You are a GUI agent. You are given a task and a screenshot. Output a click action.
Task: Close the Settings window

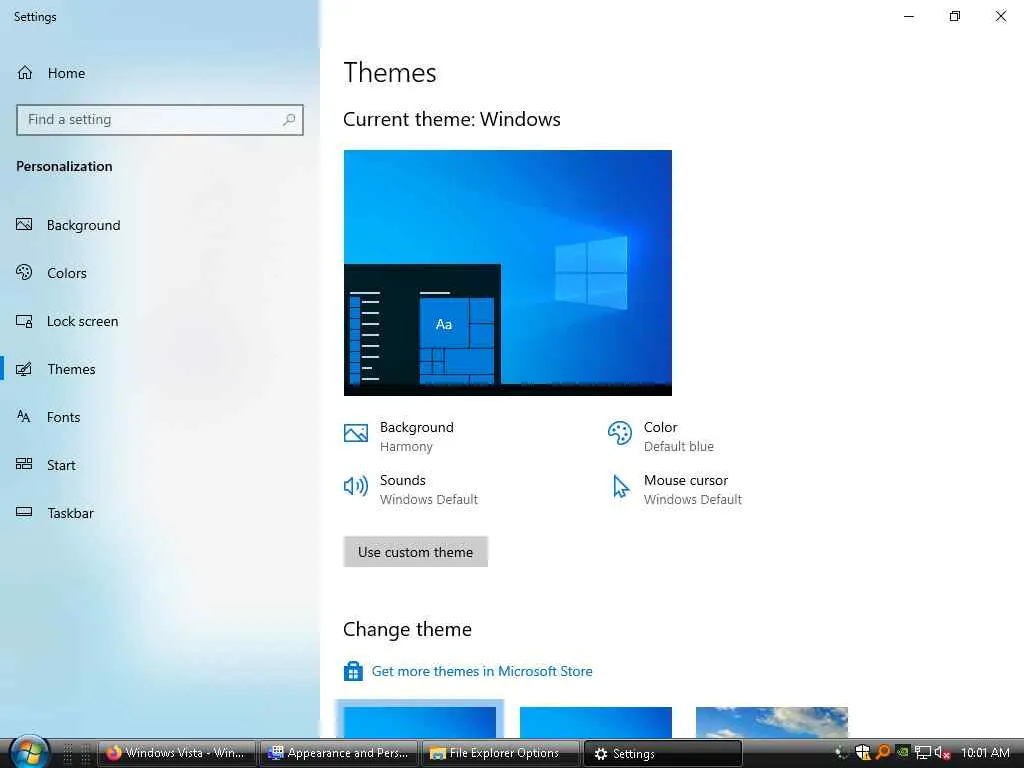tap(1000, 16)
